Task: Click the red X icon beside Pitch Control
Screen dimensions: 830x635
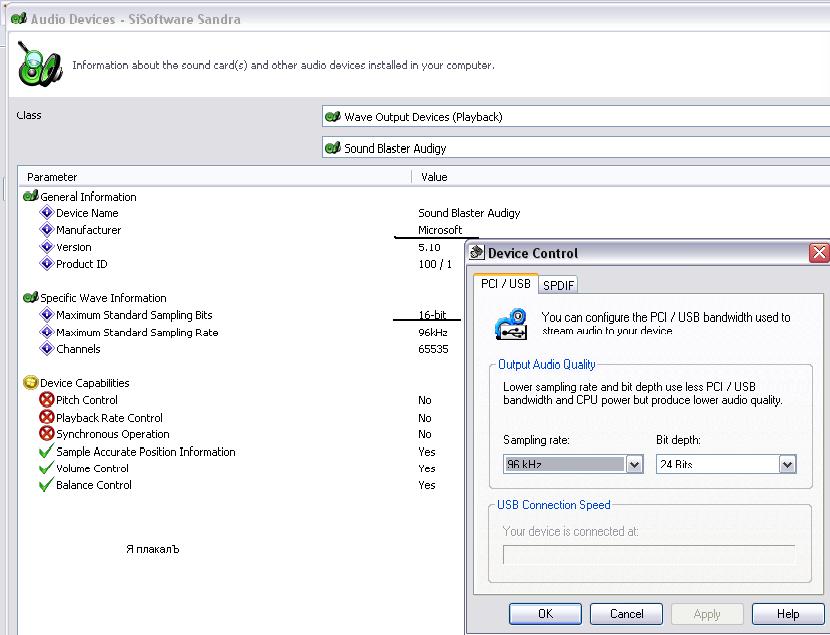Action: pos(46,400)
